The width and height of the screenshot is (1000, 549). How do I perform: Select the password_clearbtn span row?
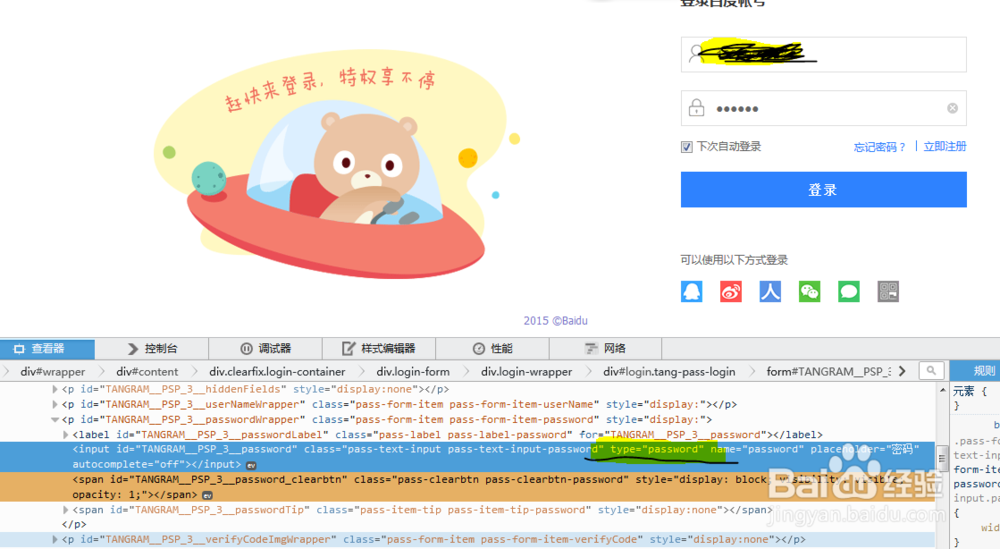[x=467, y=487]
